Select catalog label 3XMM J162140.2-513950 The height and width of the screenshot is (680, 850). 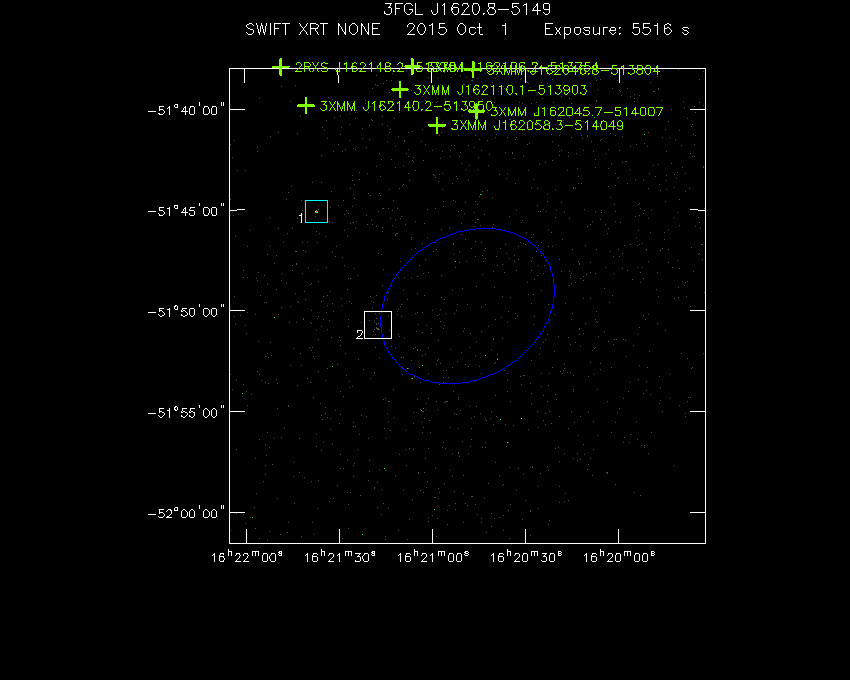tap(407, 106)
